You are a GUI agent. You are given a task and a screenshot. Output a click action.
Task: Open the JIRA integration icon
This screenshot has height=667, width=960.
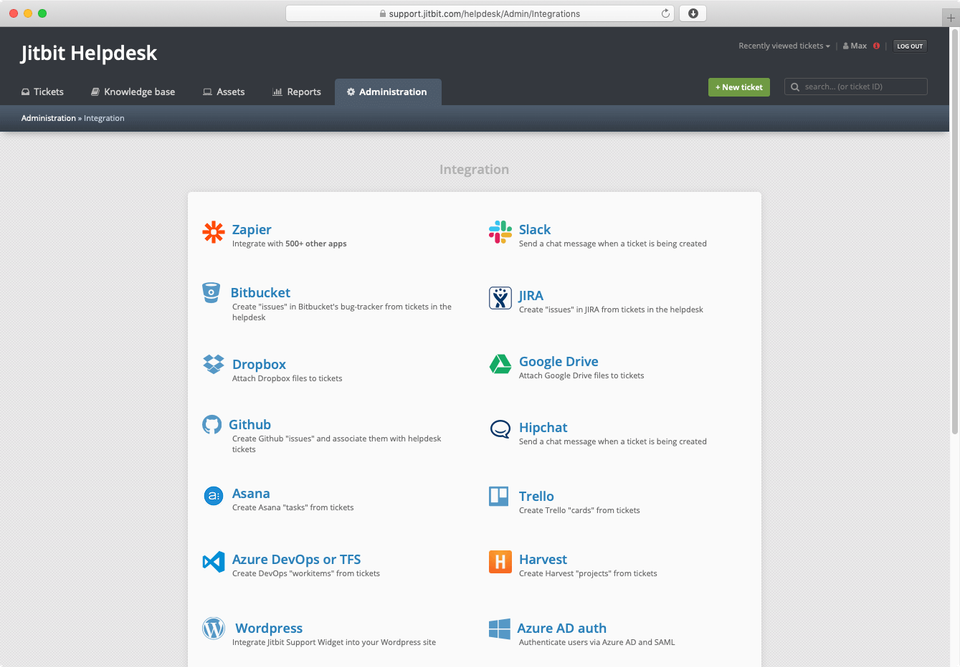pos(499,298)
